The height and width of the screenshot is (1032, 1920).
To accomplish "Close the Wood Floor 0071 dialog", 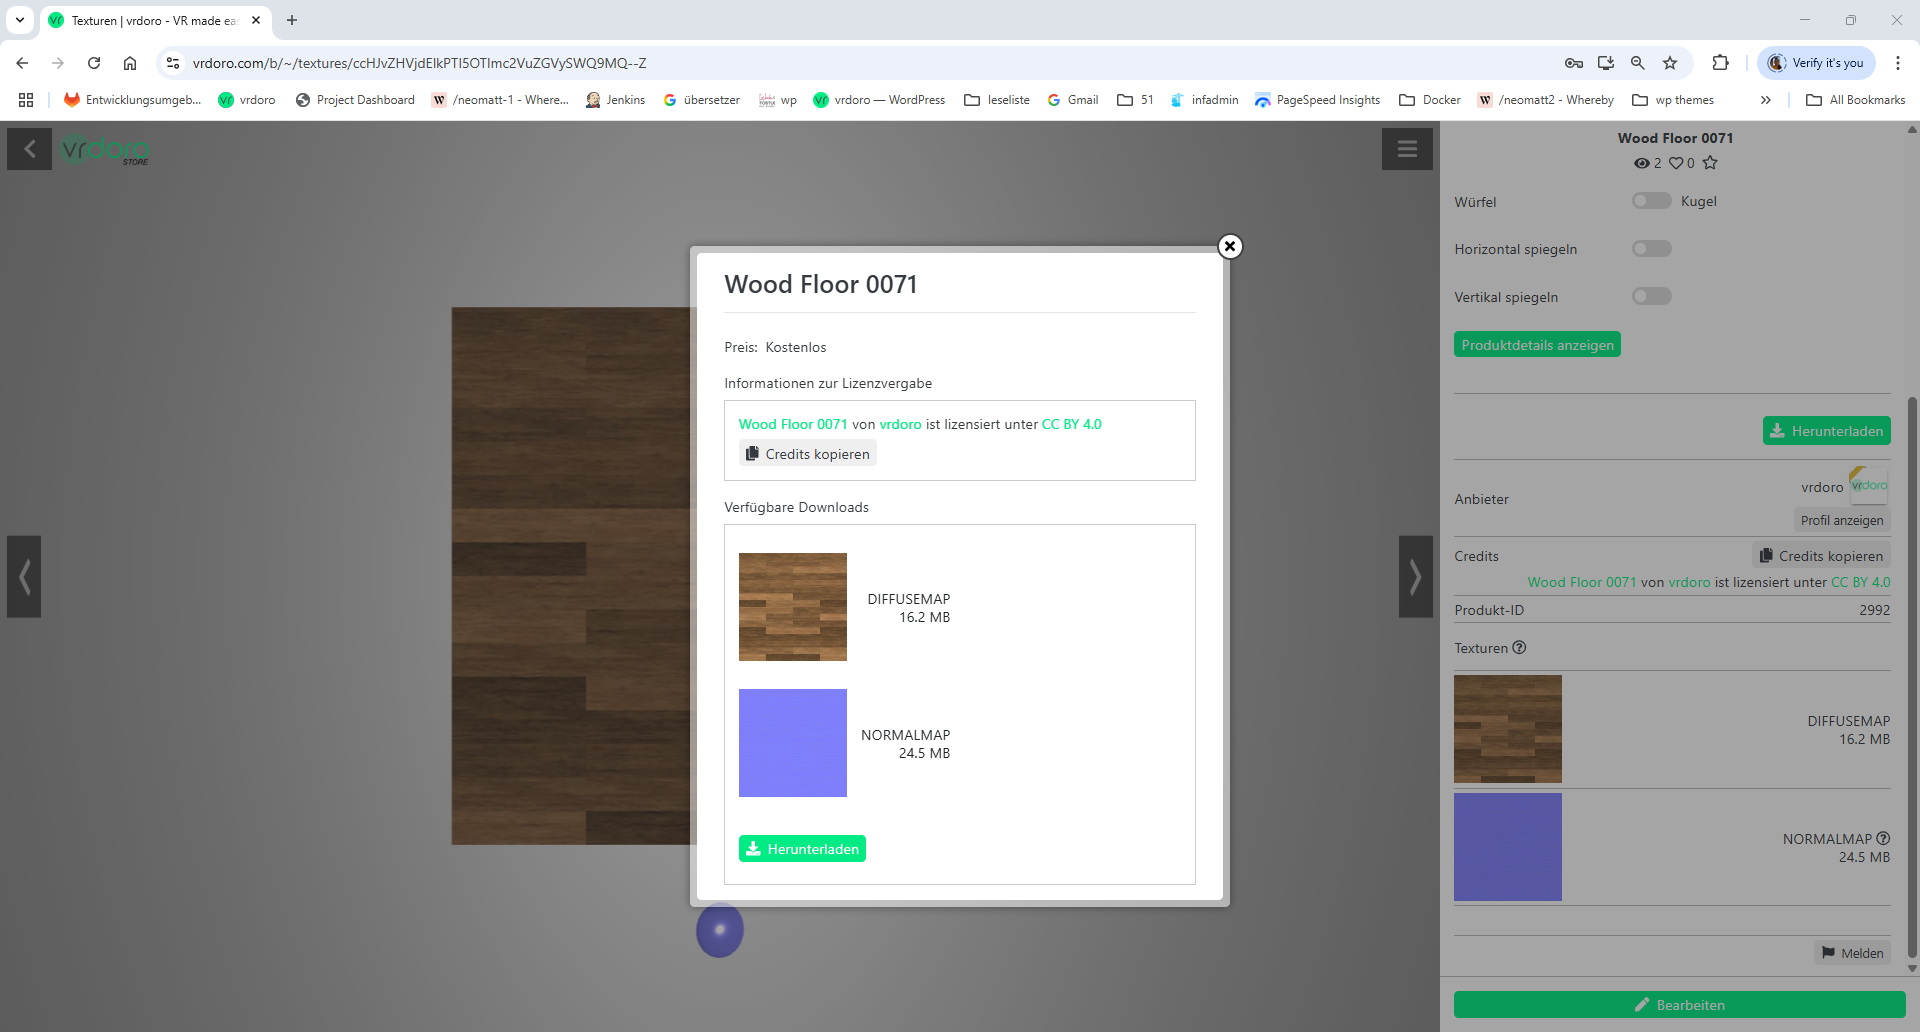I will pos(1230,246).
